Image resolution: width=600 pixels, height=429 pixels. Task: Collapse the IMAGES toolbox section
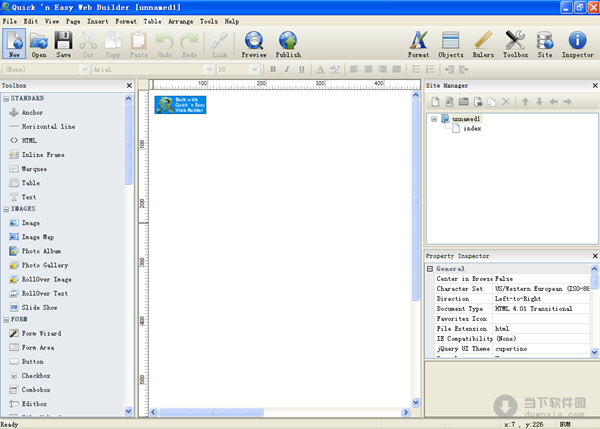coord(6,209)
